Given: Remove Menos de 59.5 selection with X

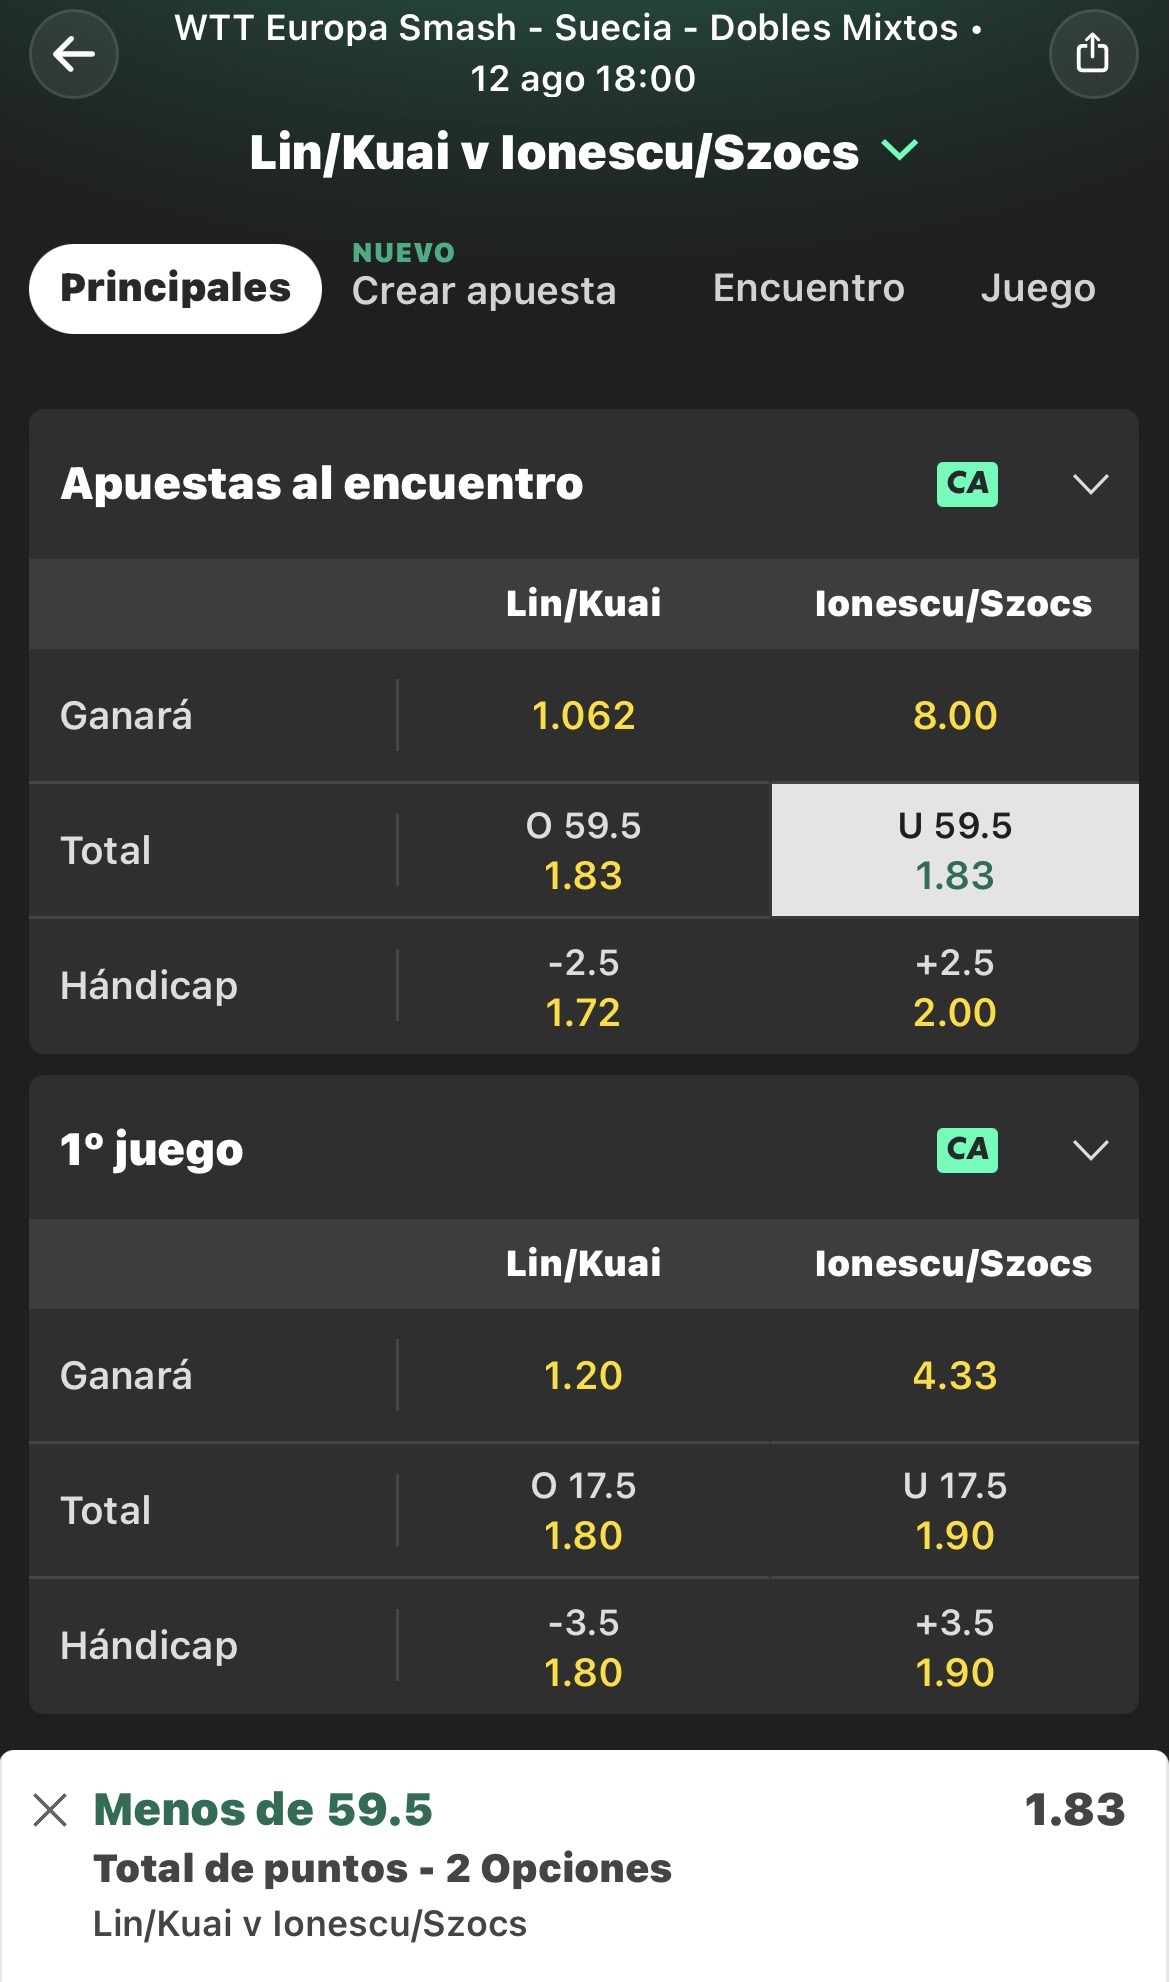Looking at the screenshot, I should (x=50, y=1810).
